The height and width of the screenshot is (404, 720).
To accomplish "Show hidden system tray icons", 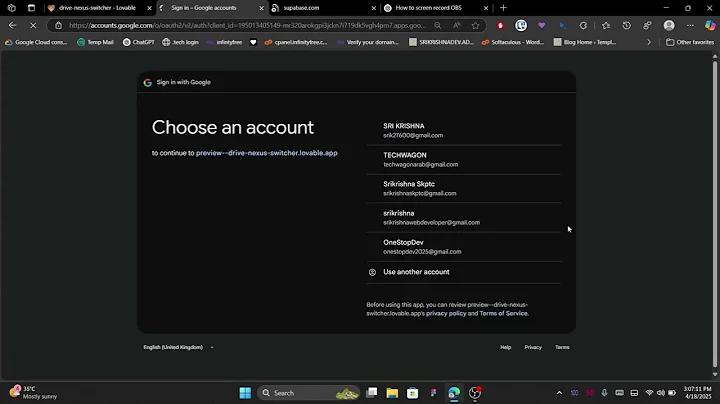I will click(559, 393).
